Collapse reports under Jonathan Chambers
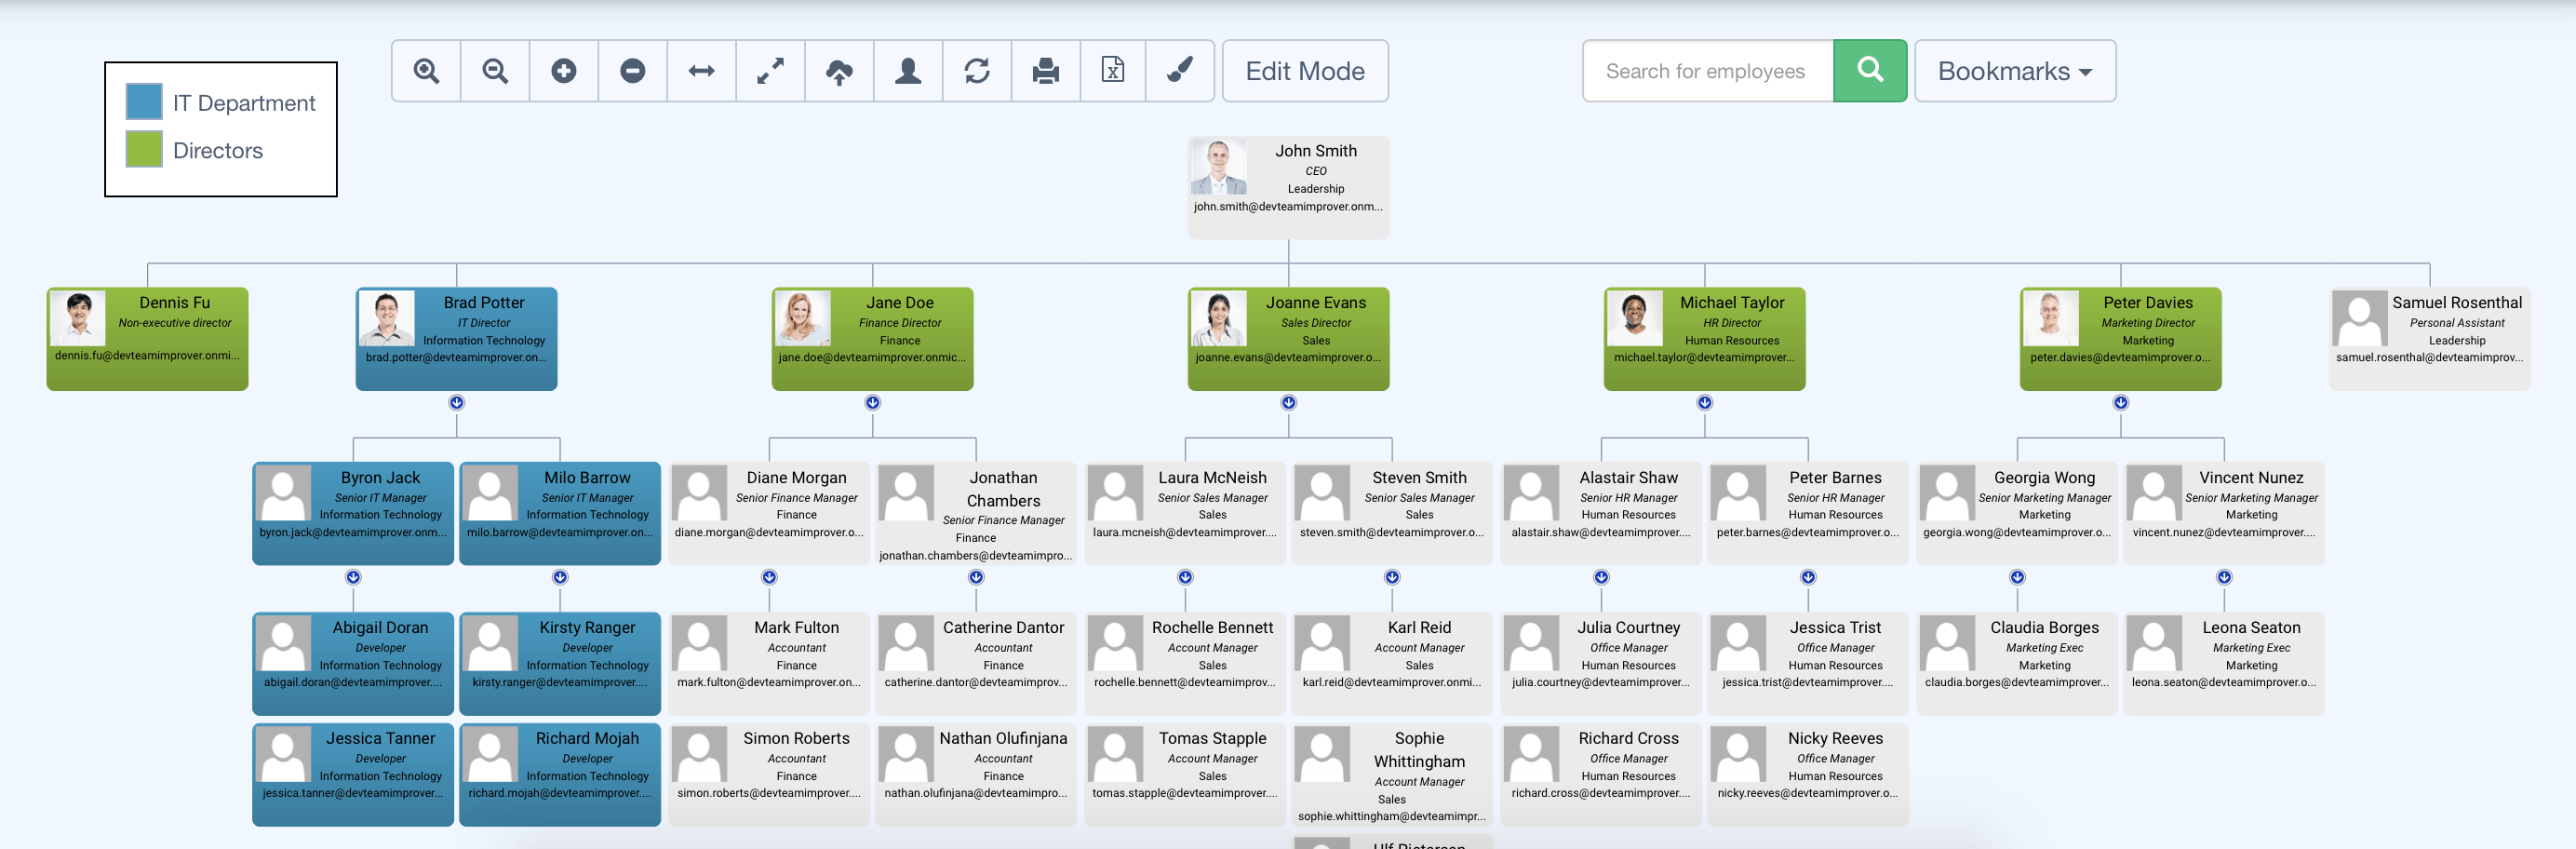The width and height of the screenshot is (2576, 849). point(976,577)
